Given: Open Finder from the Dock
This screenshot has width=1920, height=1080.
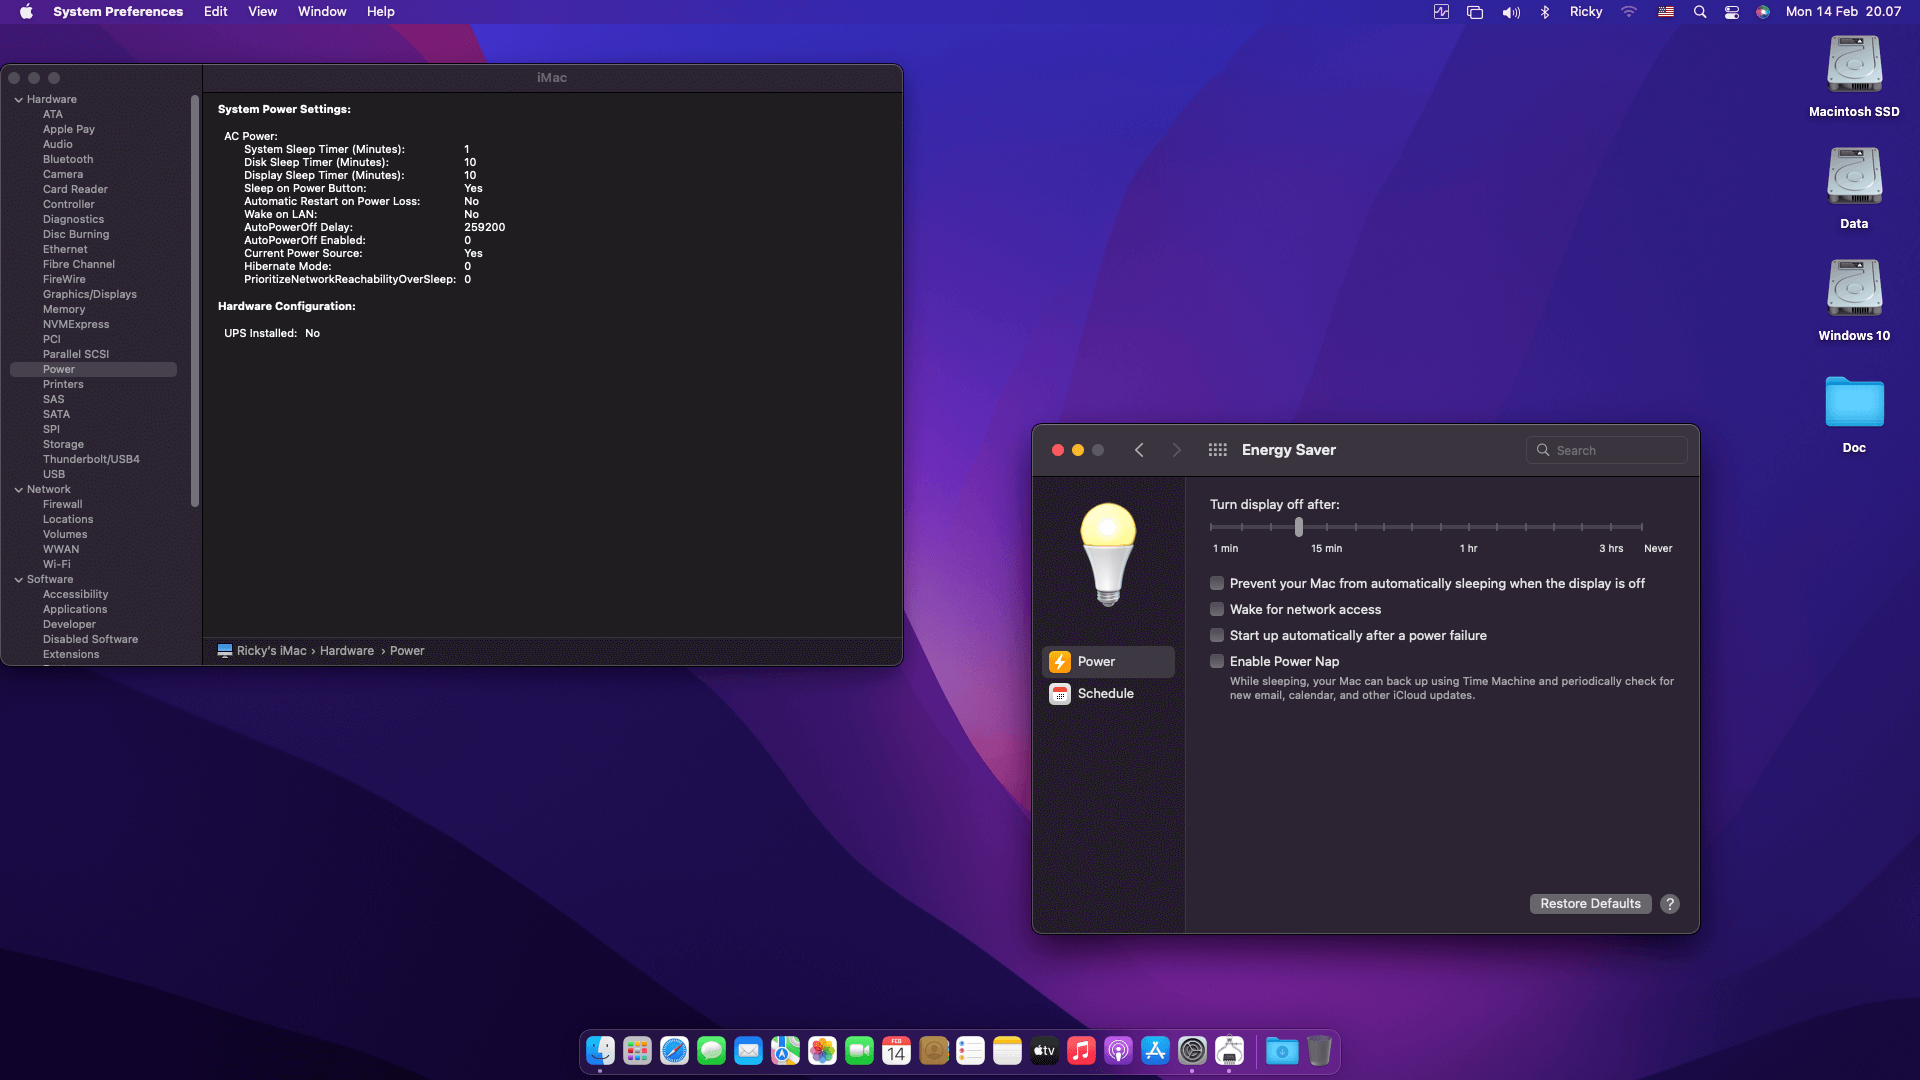Looking at the screenshot, I should point(600,1051).
